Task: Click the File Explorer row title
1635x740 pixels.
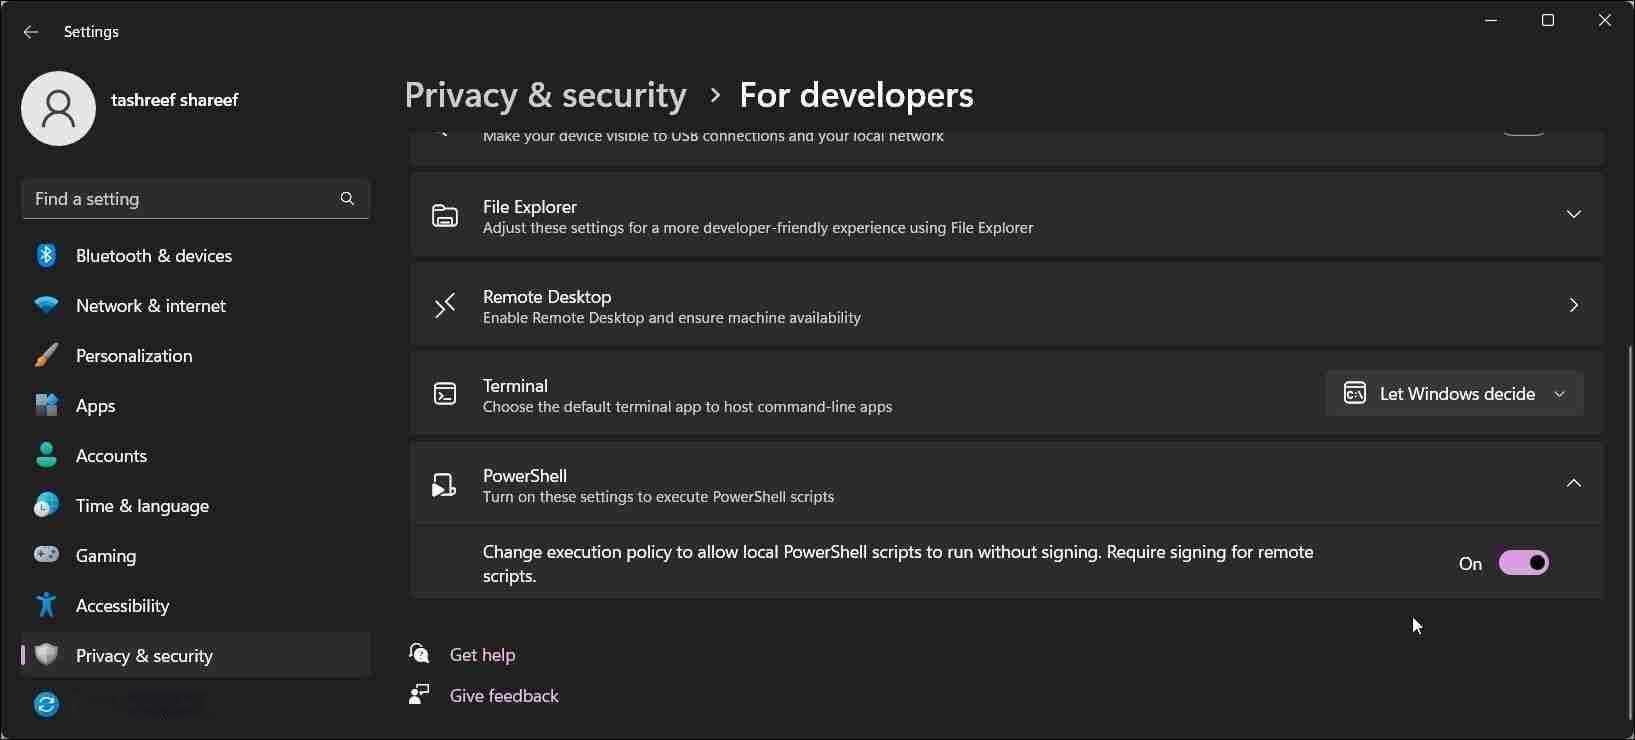Action: point(529,206)
